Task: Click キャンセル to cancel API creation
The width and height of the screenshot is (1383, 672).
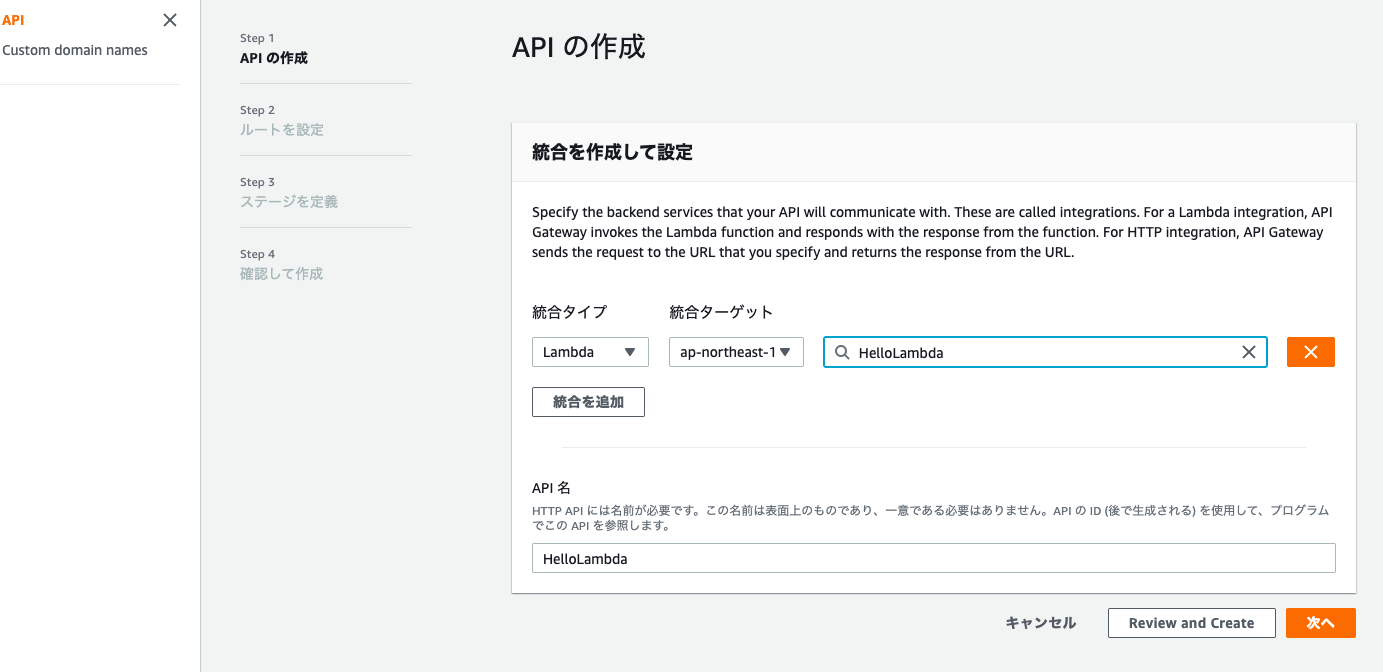Action: 1040,622
